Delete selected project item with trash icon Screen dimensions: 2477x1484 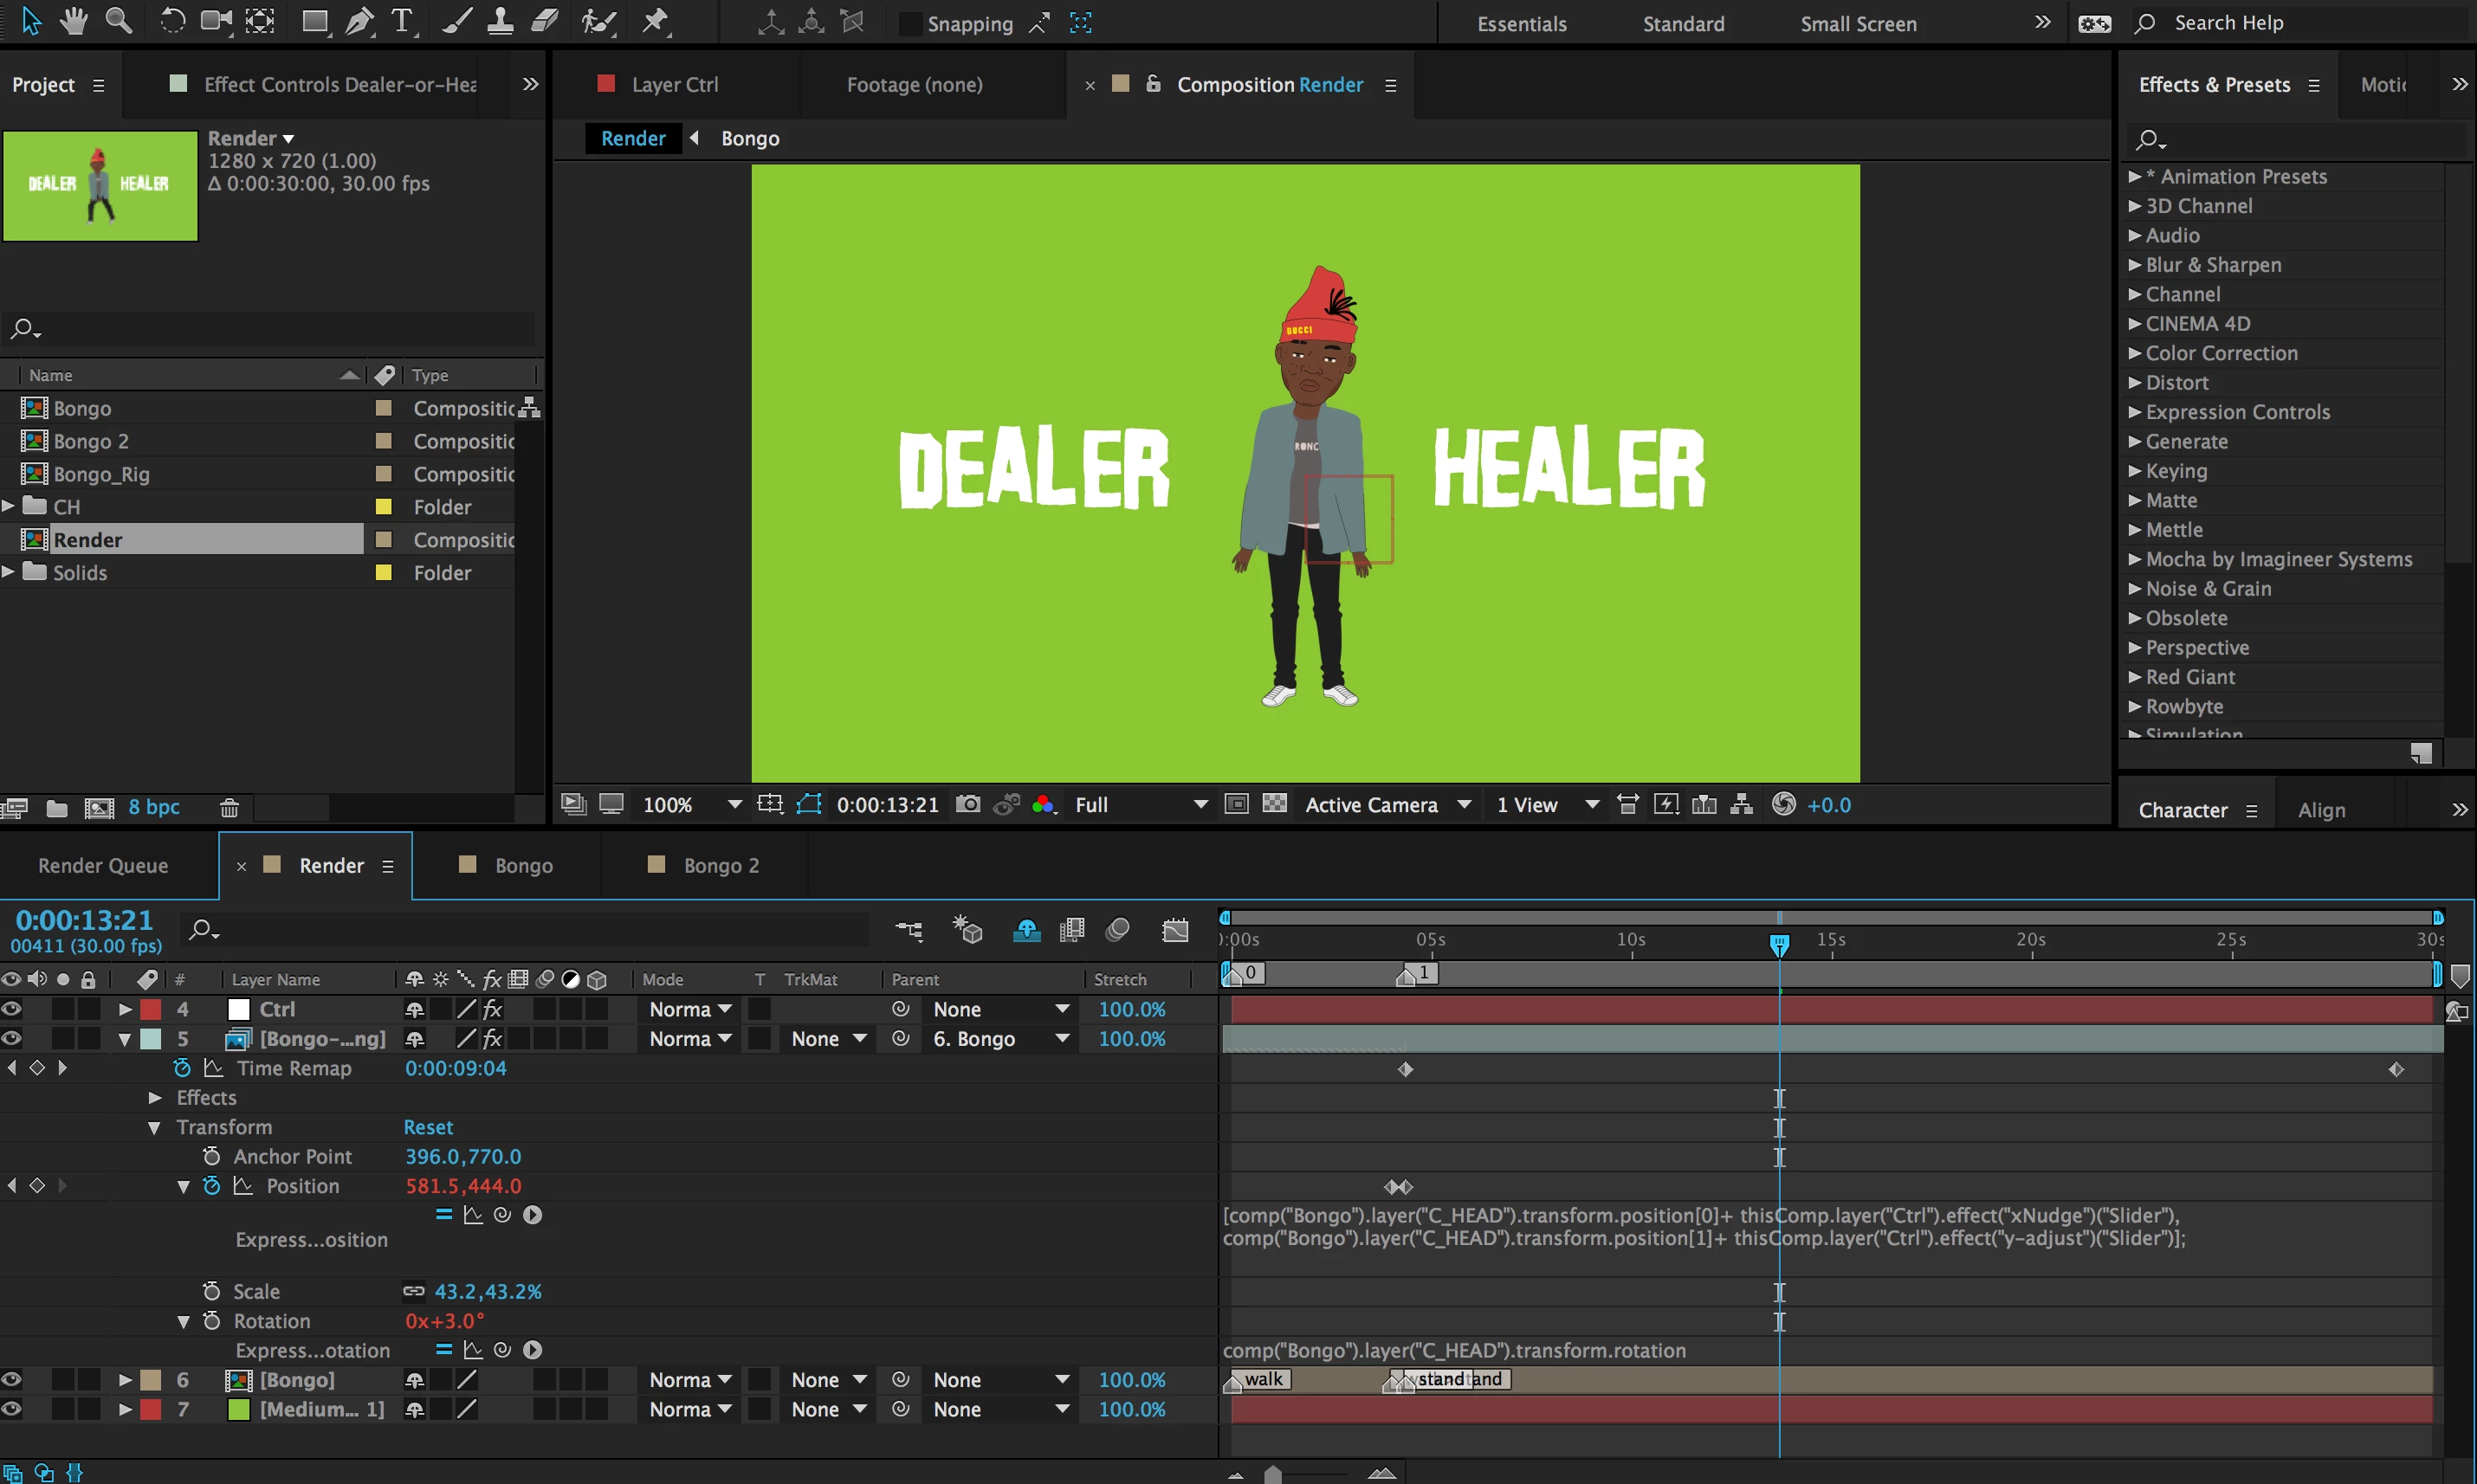(x=229, y=808)
